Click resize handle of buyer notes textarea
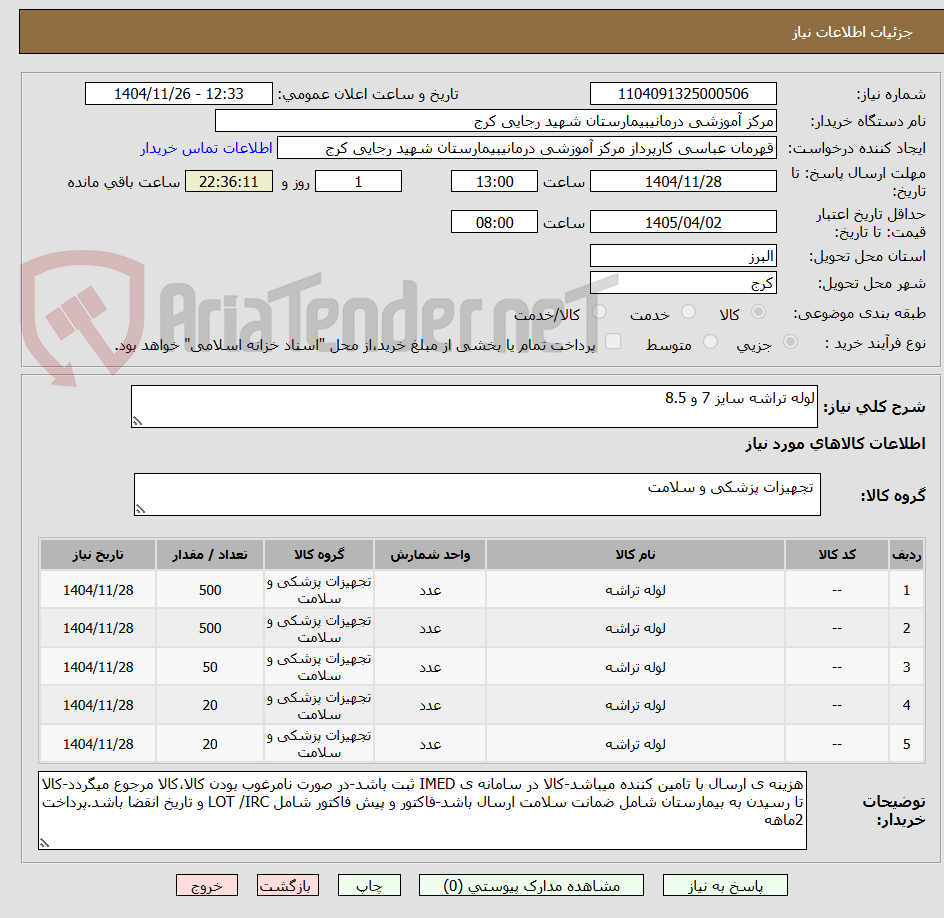The height and width of the screenshot is (918, 944). click(44, 843)
